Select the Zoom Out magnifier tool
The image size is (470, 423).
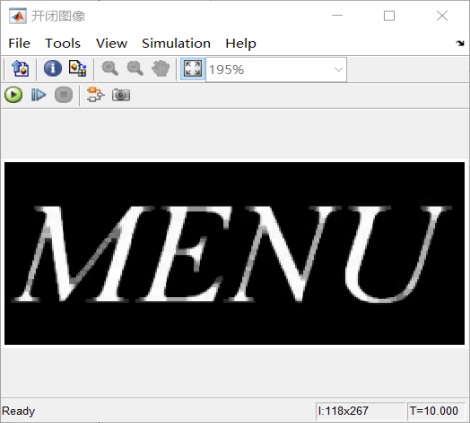point(135,69)
